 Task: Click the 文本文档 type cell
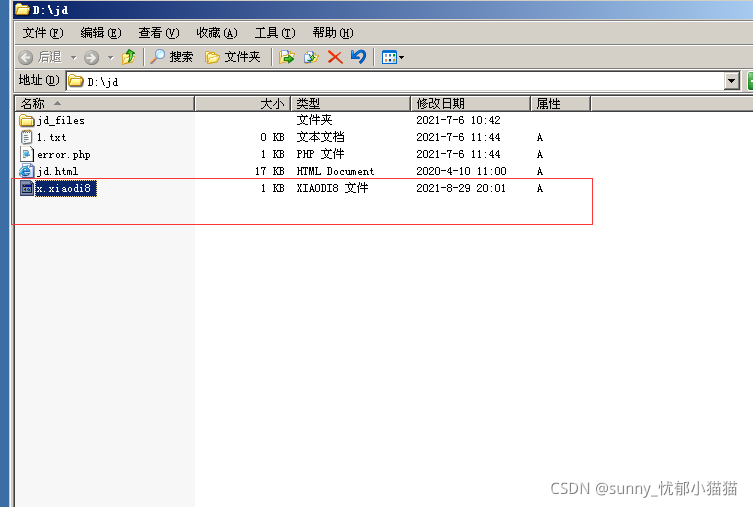coord(320,137)
